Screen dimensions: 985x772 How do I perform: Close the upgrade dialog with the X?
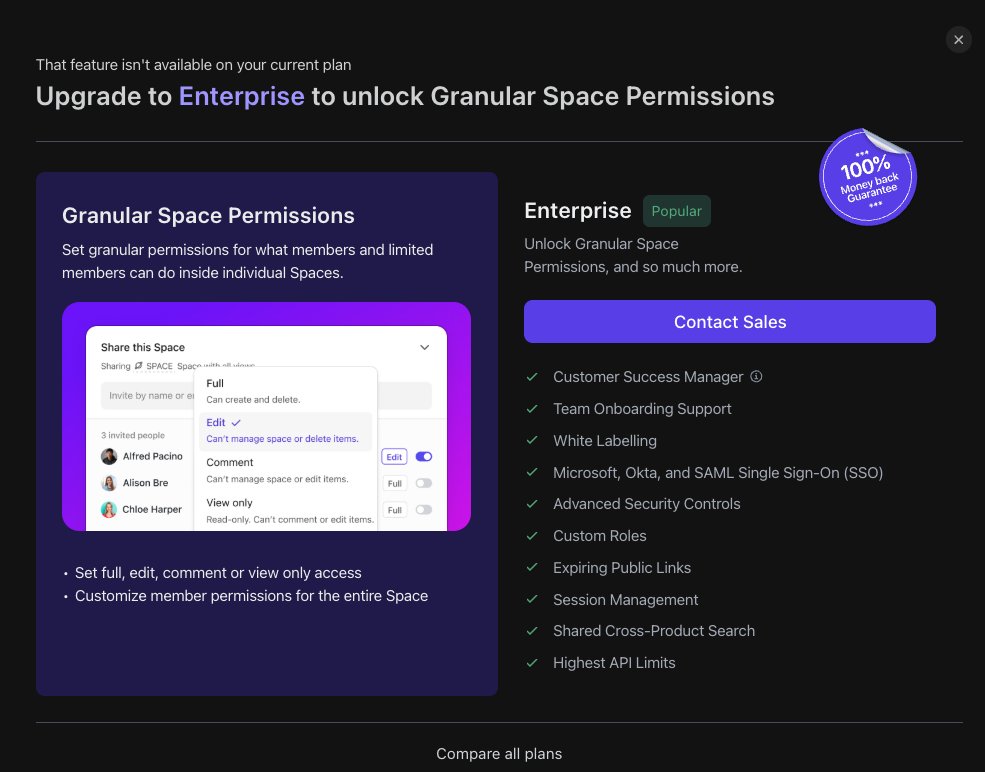958,40
